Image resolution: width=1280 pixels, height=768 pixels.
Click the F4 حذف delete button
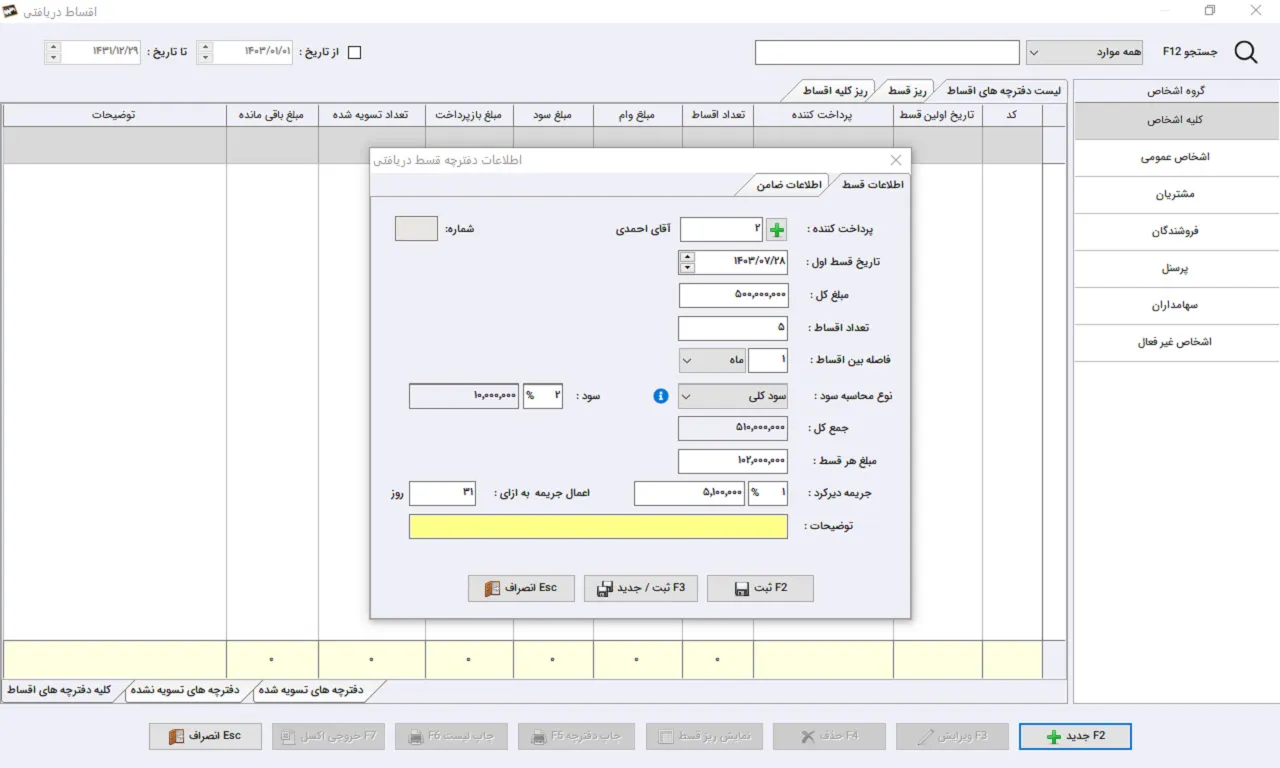pos(829,736)
